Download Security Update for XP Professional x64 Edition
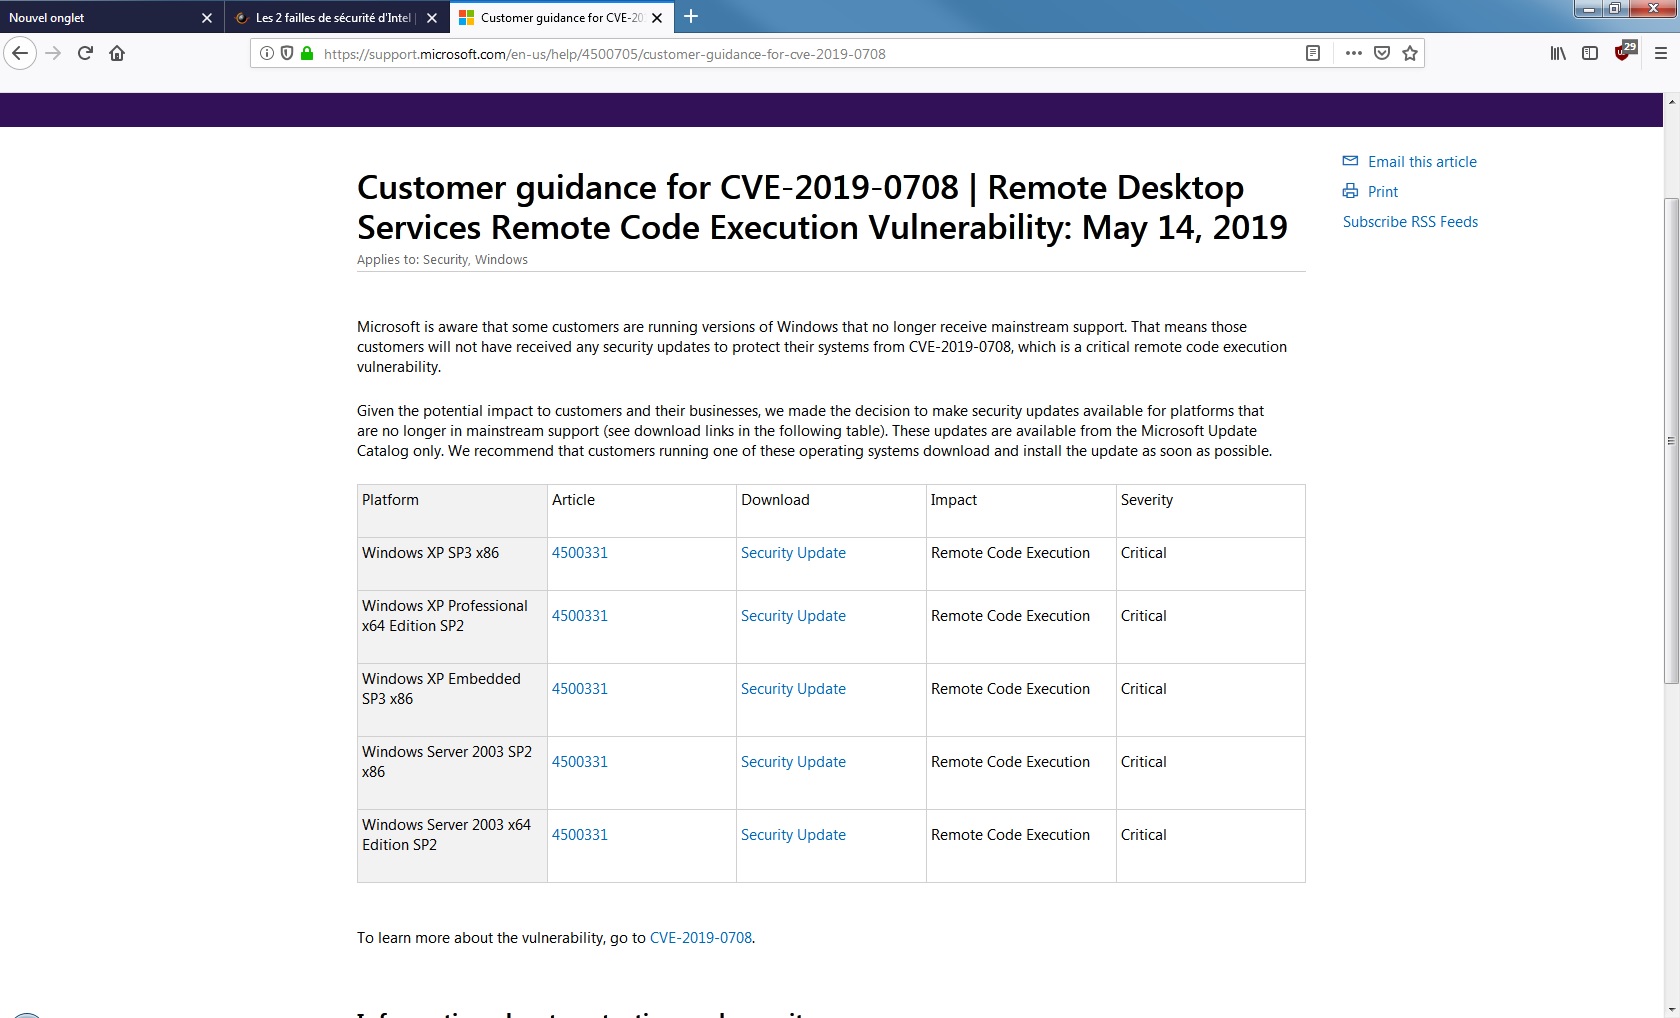 click(793, 616)
